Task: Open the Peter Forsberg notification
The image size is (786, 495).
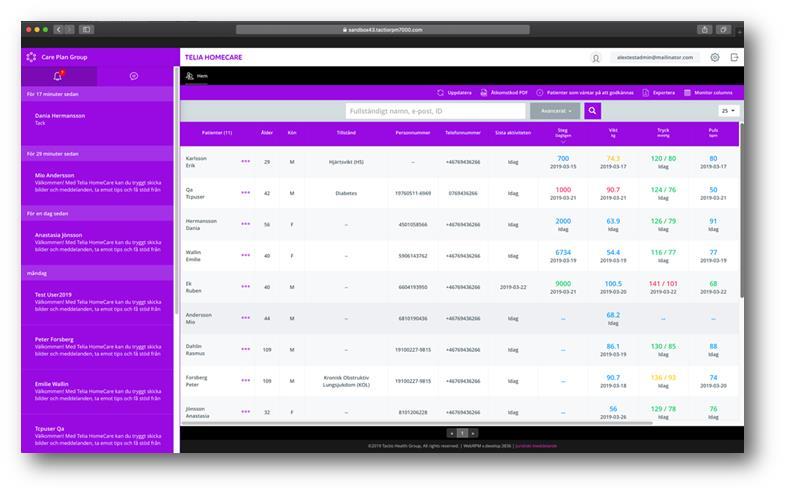Action: point(97,347)
